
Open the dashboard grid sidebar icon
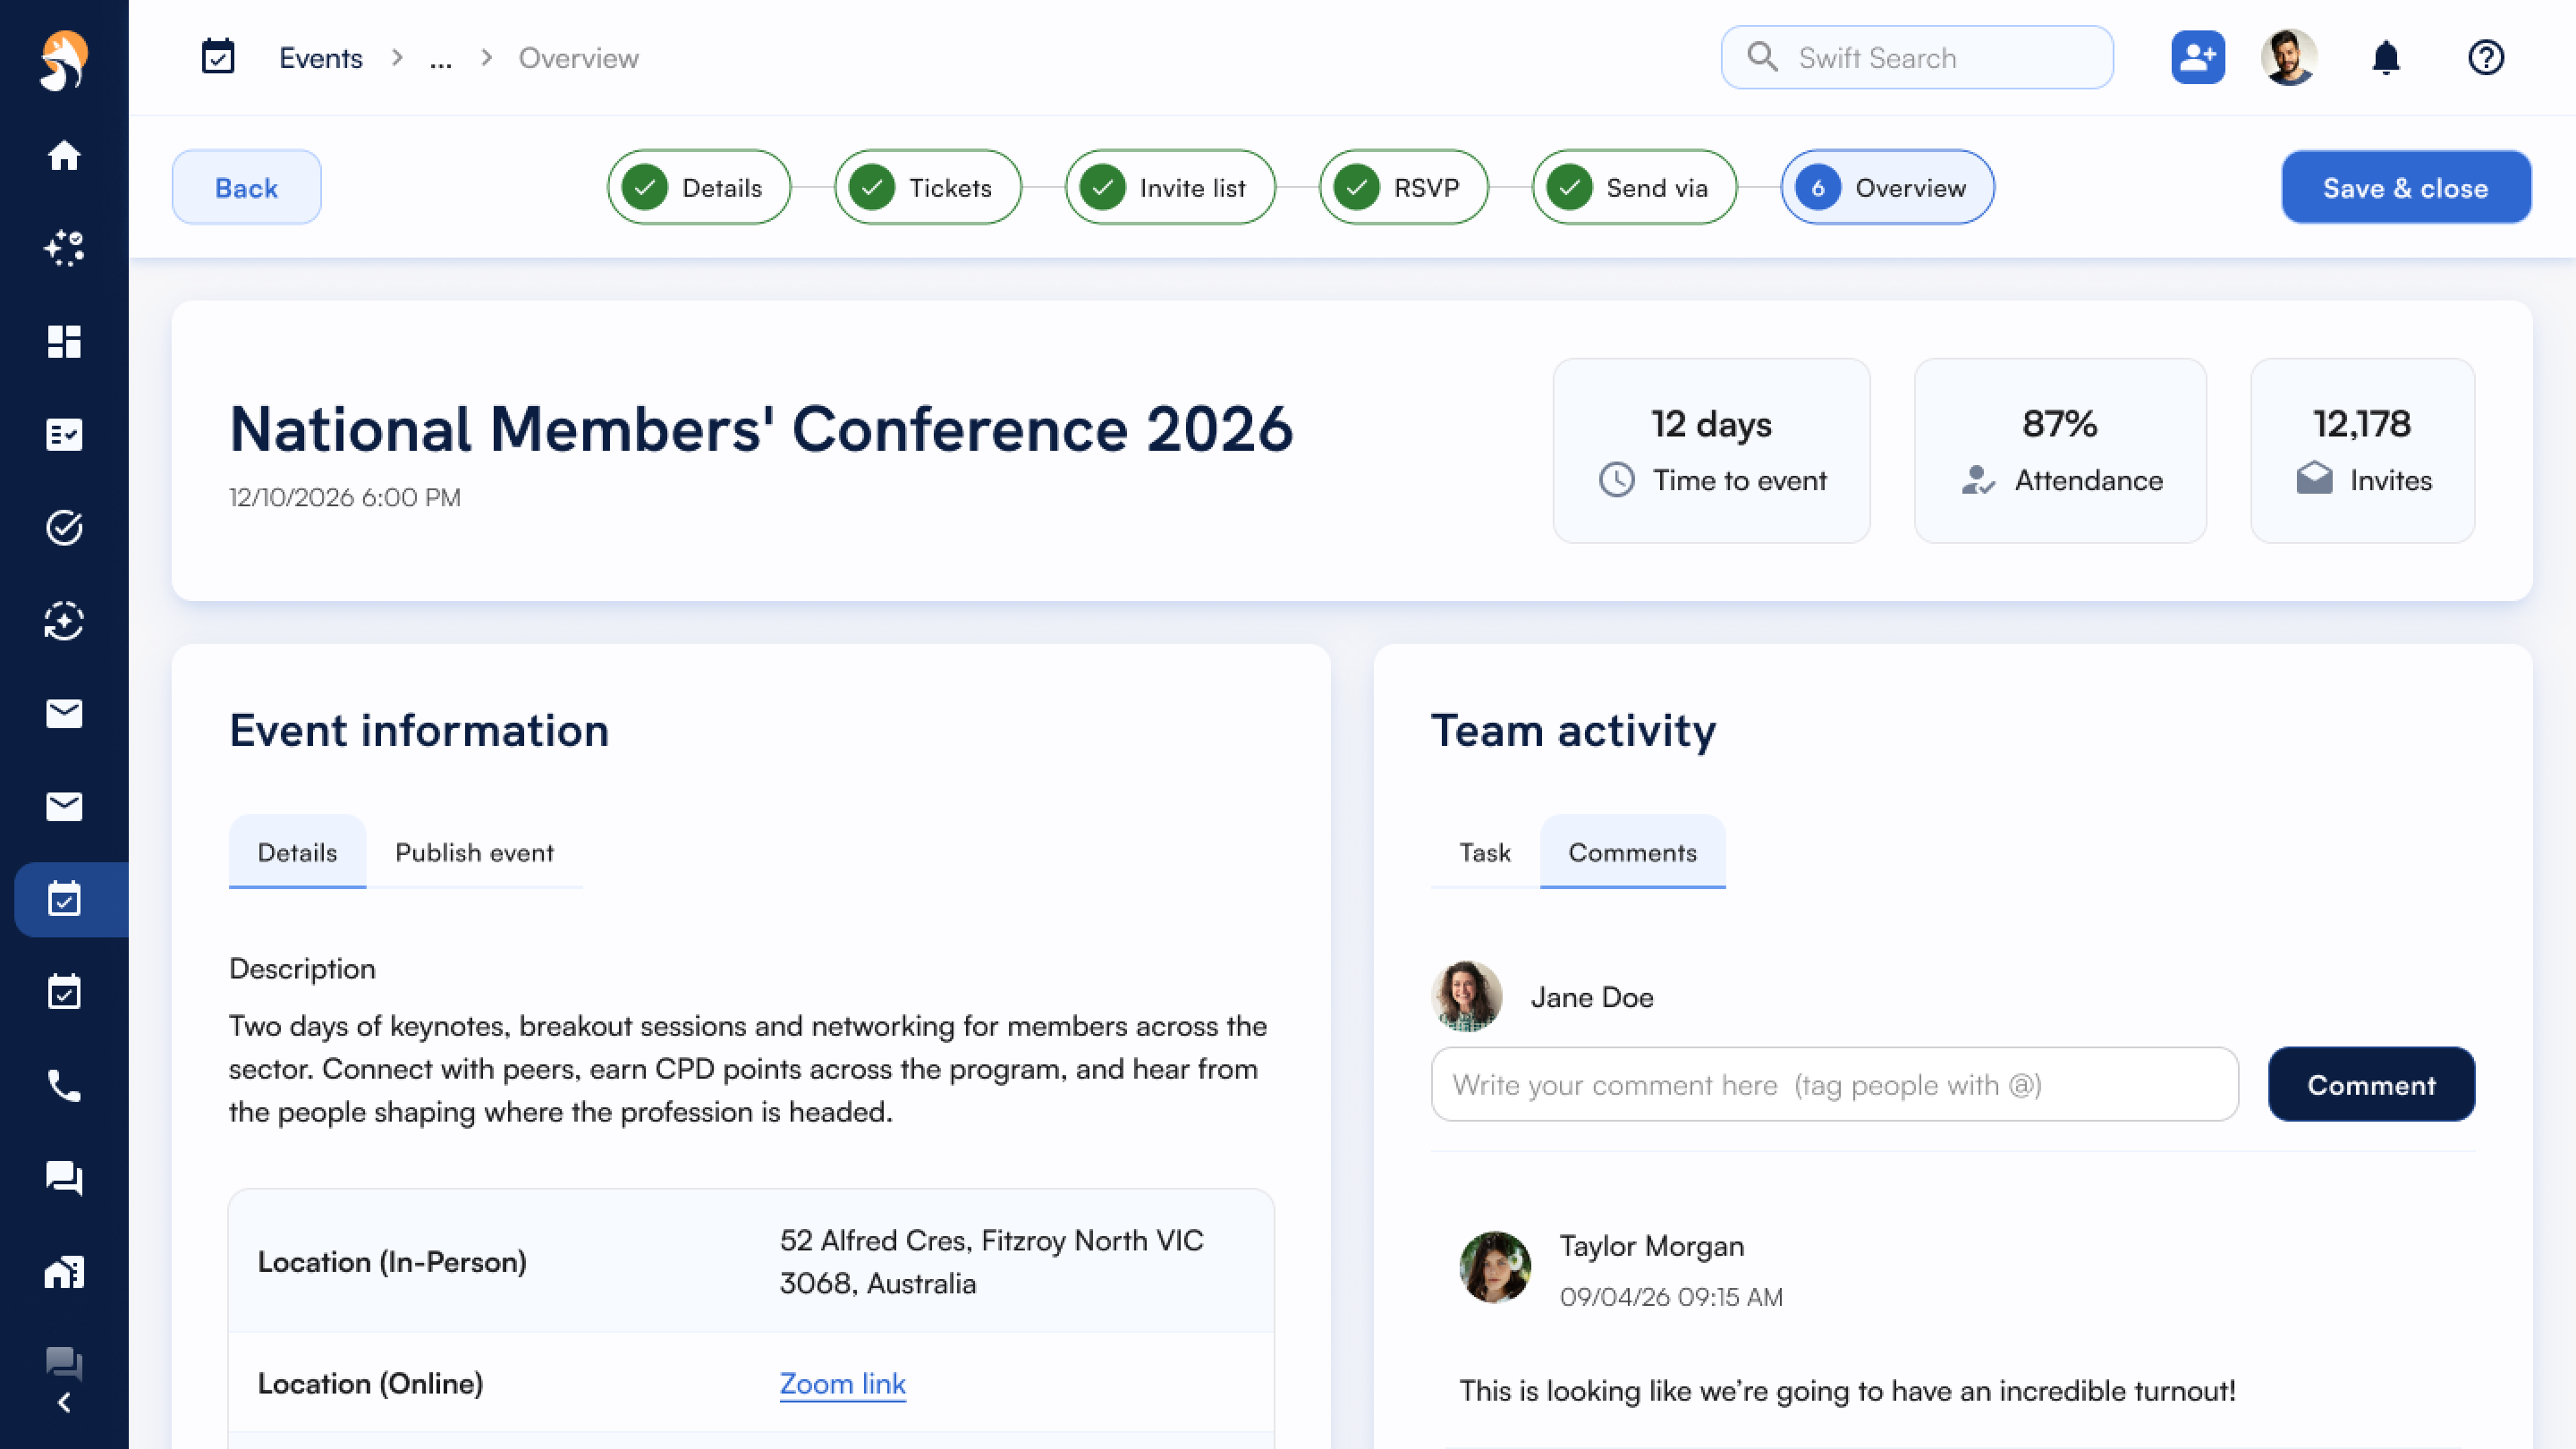[x=64, y=341]
